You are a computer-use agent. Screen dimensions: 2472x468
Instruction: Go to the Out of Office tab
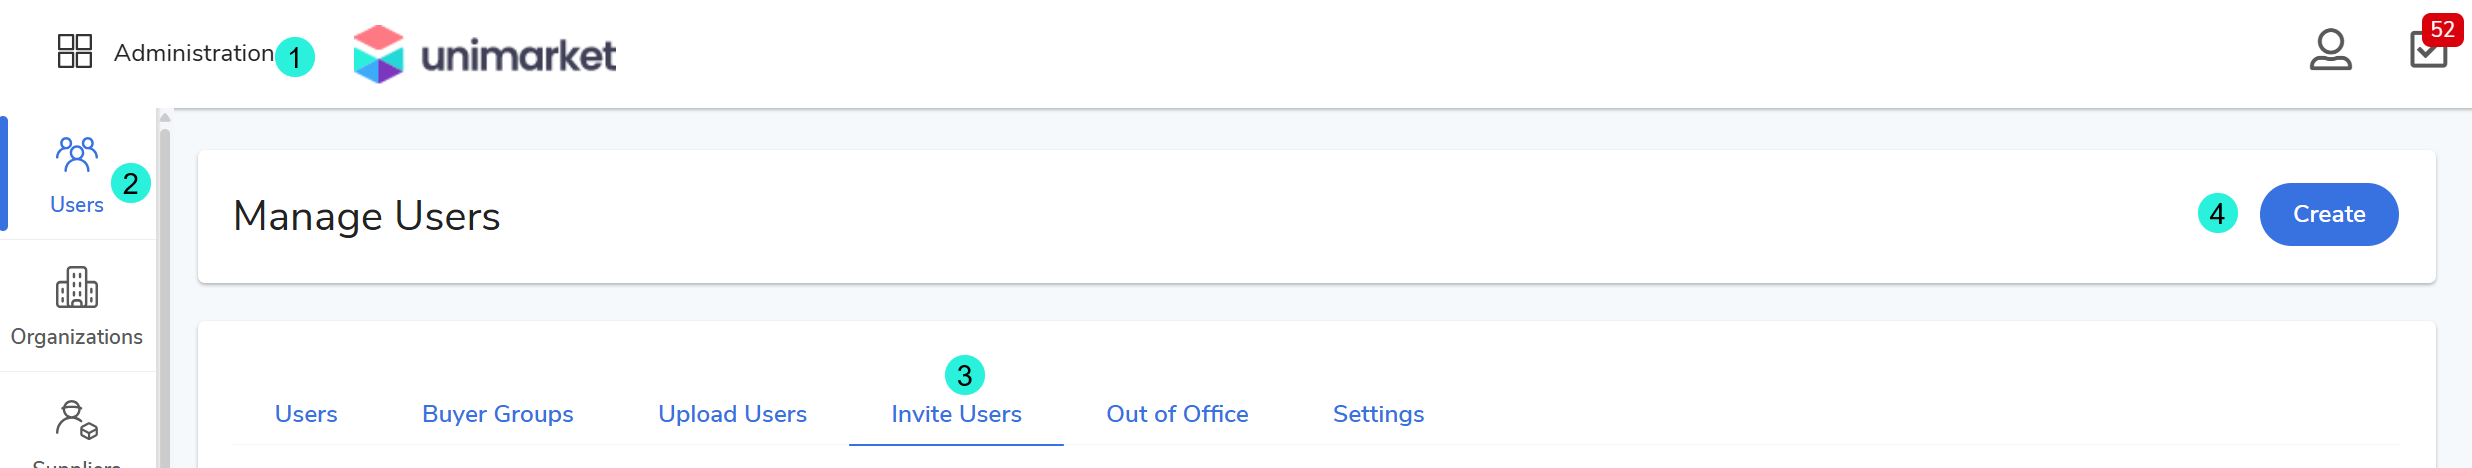click(x=1177, y=414)
